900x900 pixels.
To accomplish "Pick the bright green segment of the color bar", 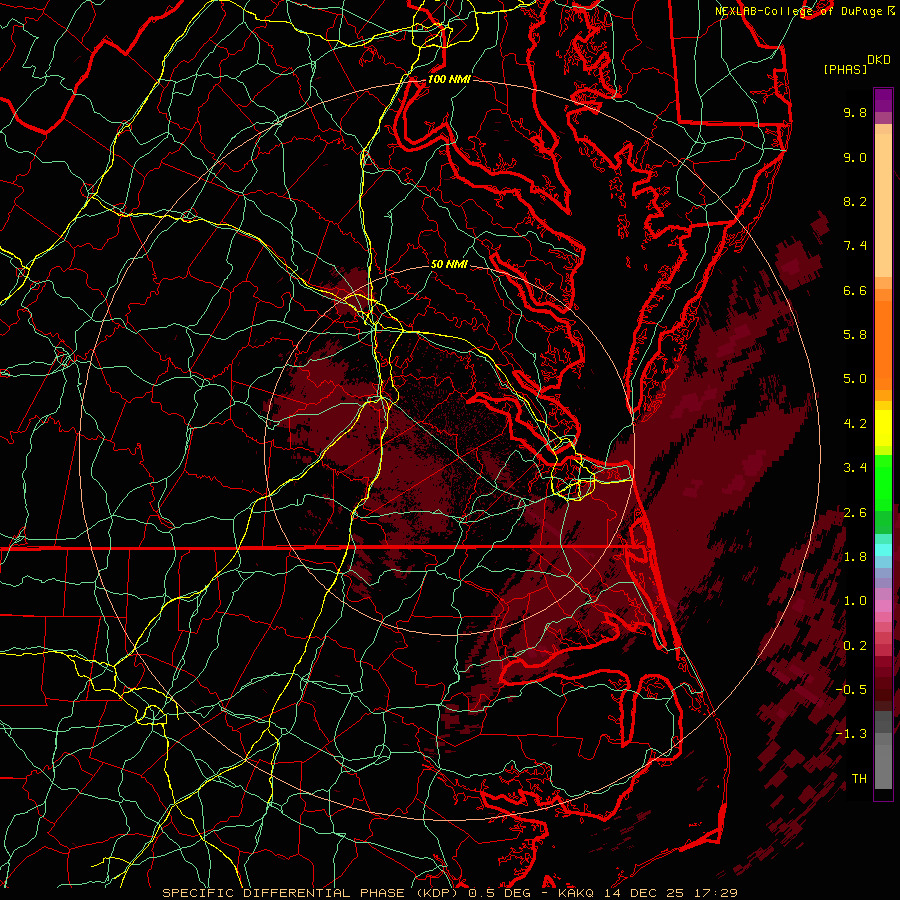I will pos(883,482).
